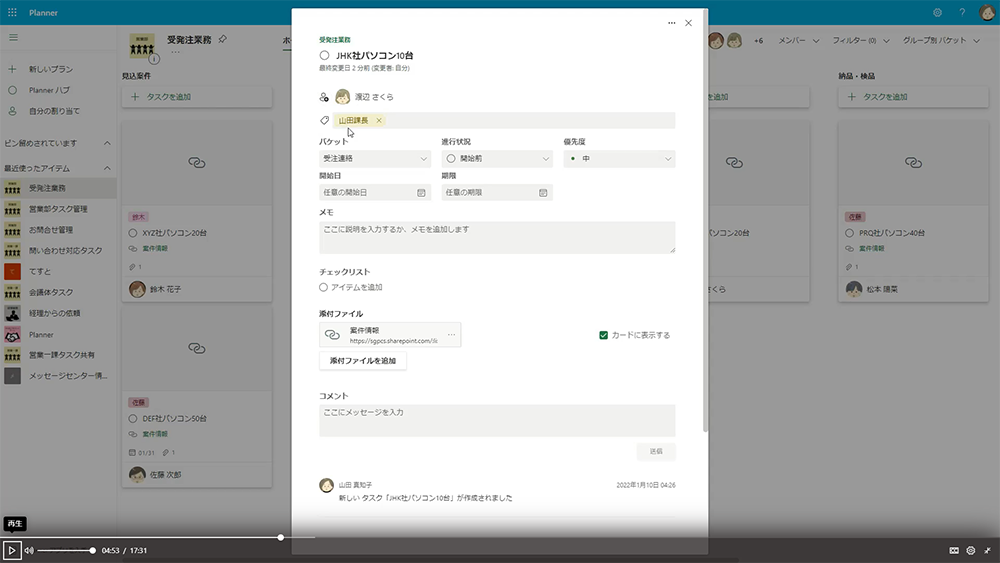Open the due date calendar icon

tap(543, 193)
